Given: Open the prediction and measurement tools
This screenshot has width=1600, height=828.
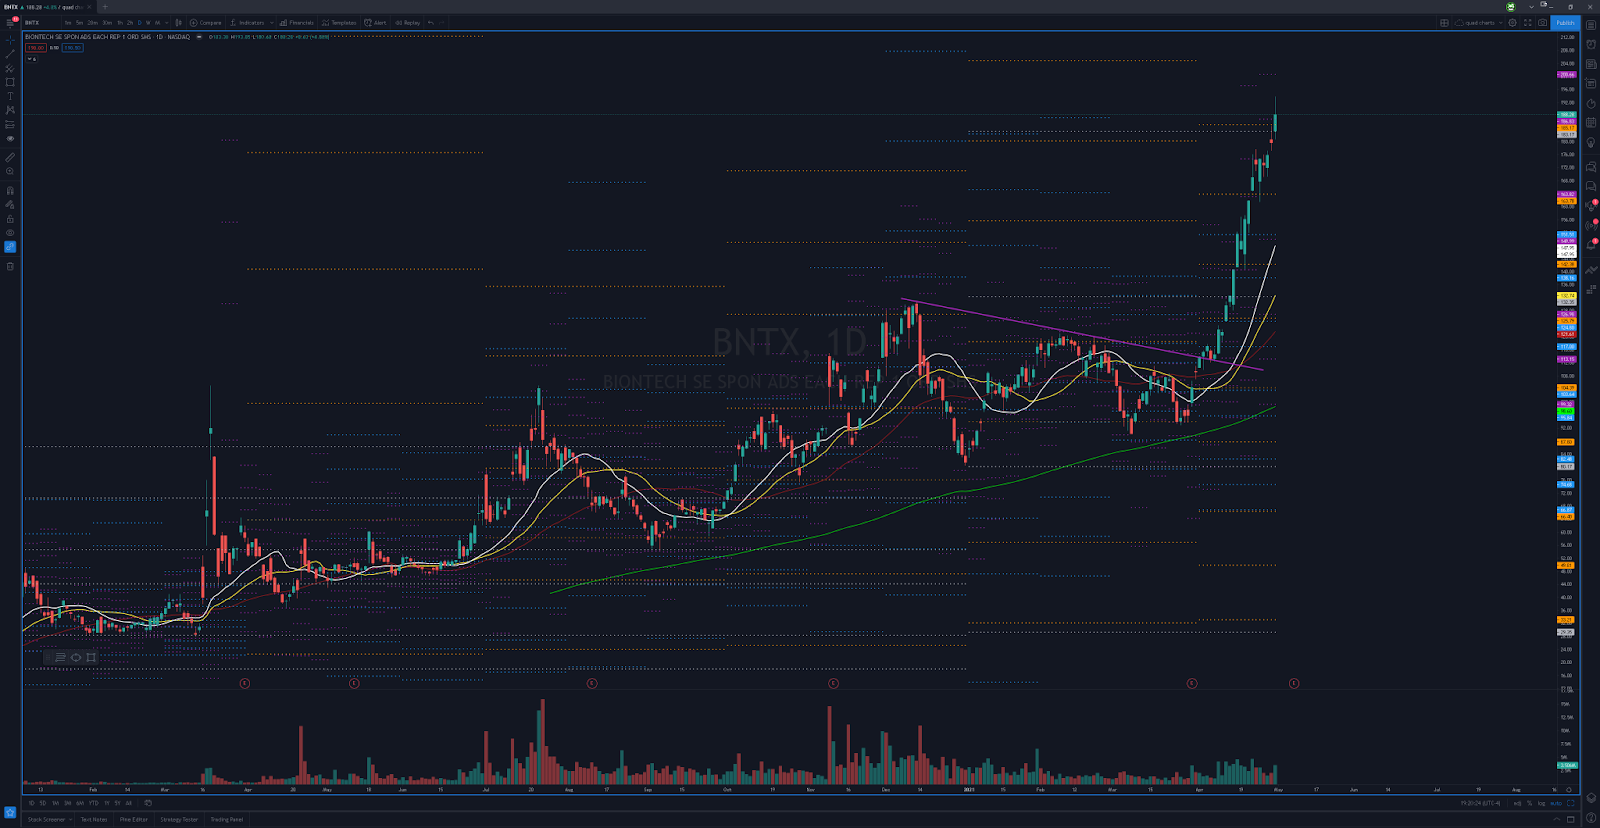Looking at the screenshot, I should click(x=10, y=124).
